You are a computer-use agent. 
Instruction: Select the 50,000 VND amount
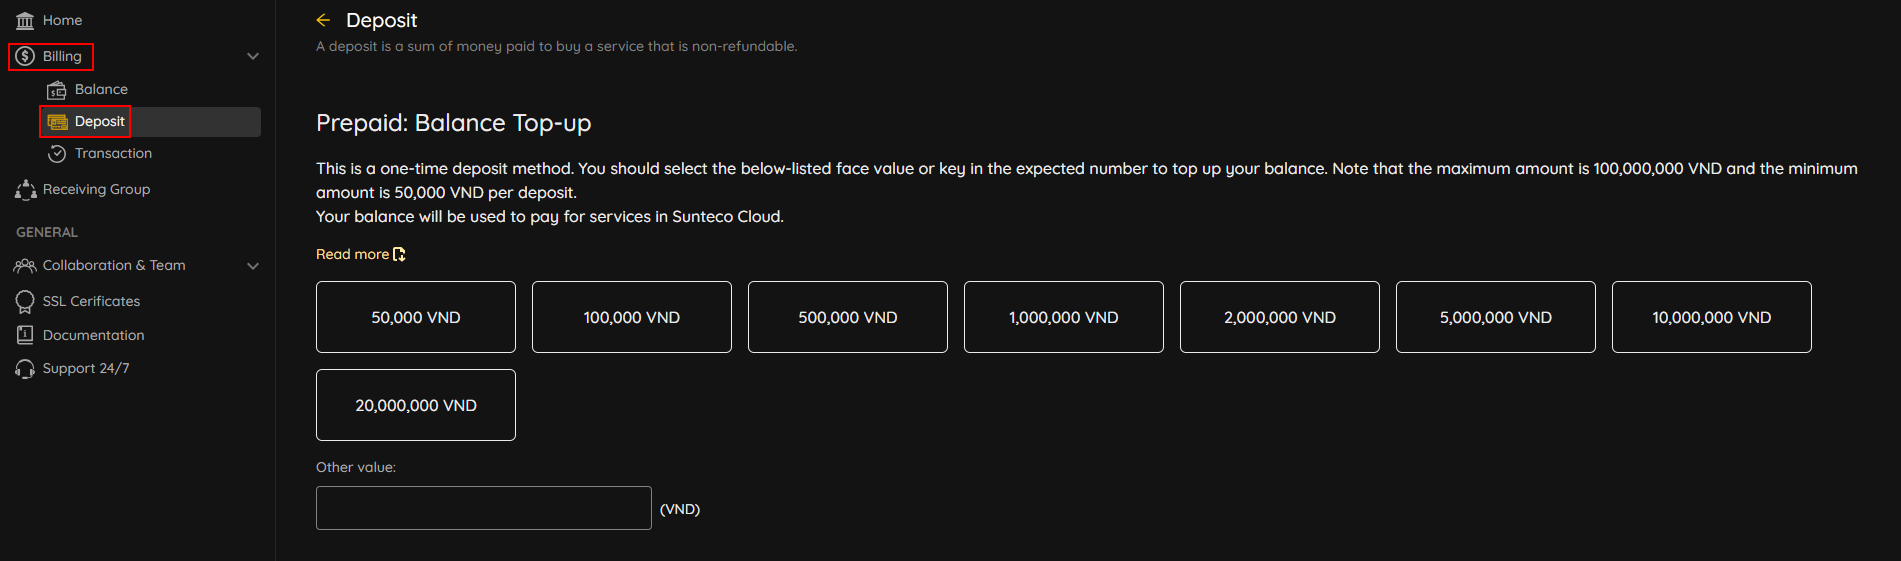click(x=416, y=317)
